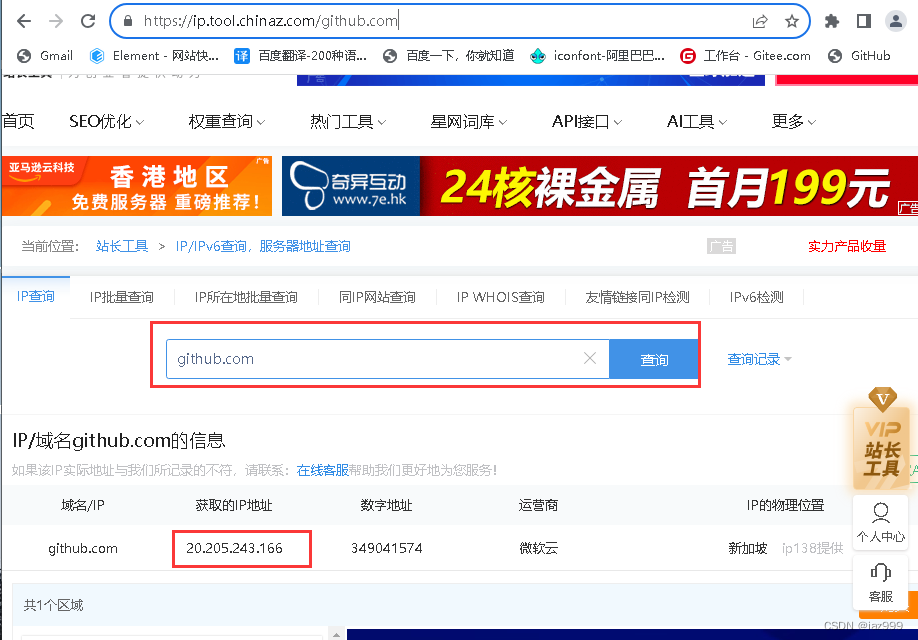The image size is (918, 640).
Task: Open the Gitee.com 工作台 bookmark
Action: point(745,56)
